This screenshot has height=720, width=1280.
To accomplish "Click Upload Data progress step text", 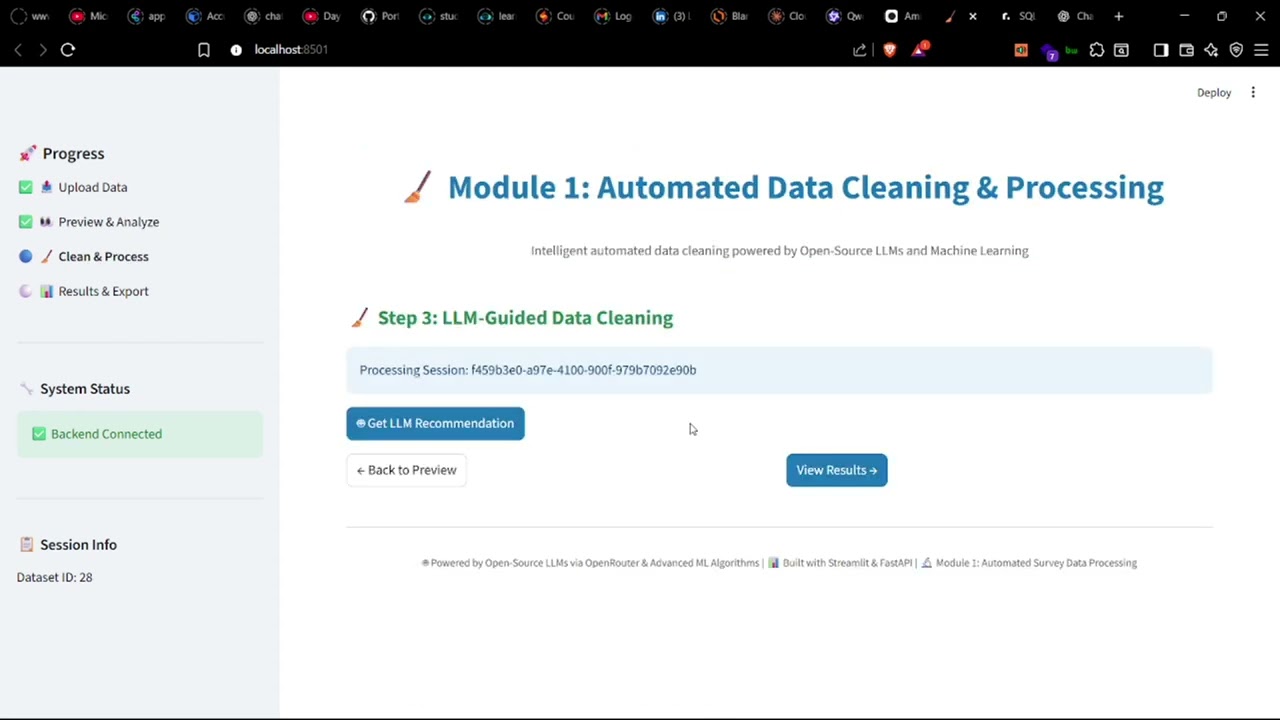I will (x=92, y=187).
